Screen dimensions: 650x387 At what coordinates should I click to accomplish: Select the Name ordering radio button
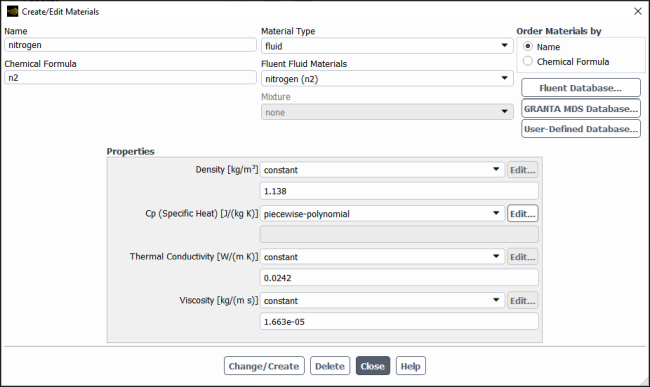tap(528, 46)
